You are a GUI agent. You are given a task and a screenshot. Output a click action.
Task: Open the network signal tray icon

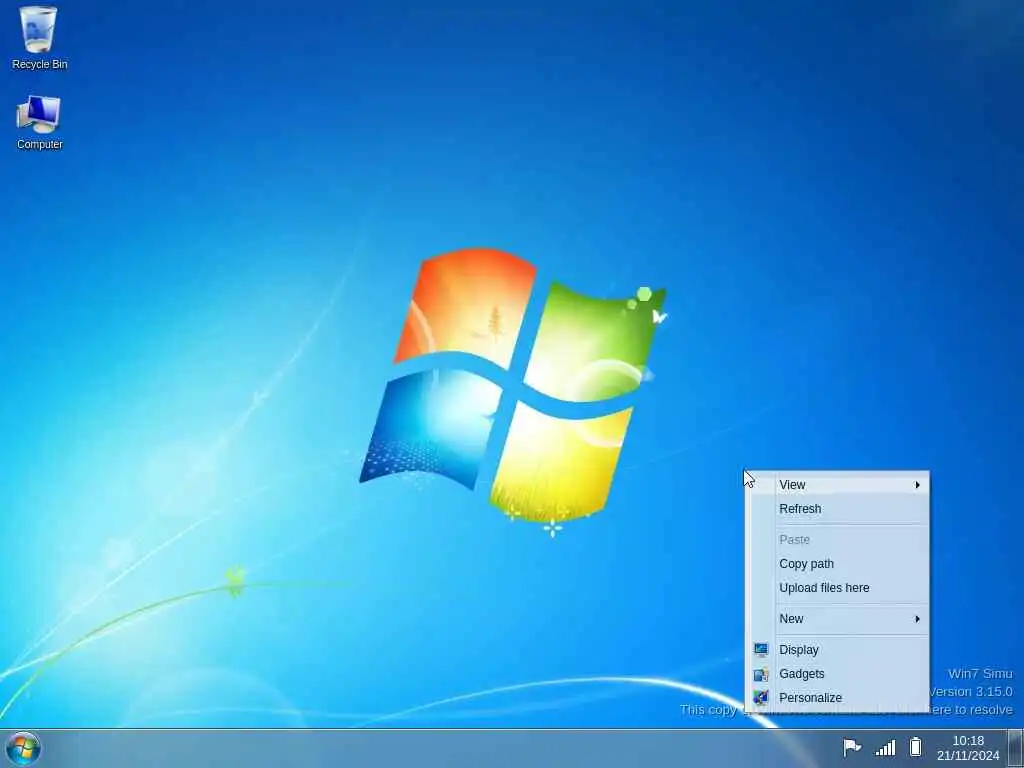[885, 747]
